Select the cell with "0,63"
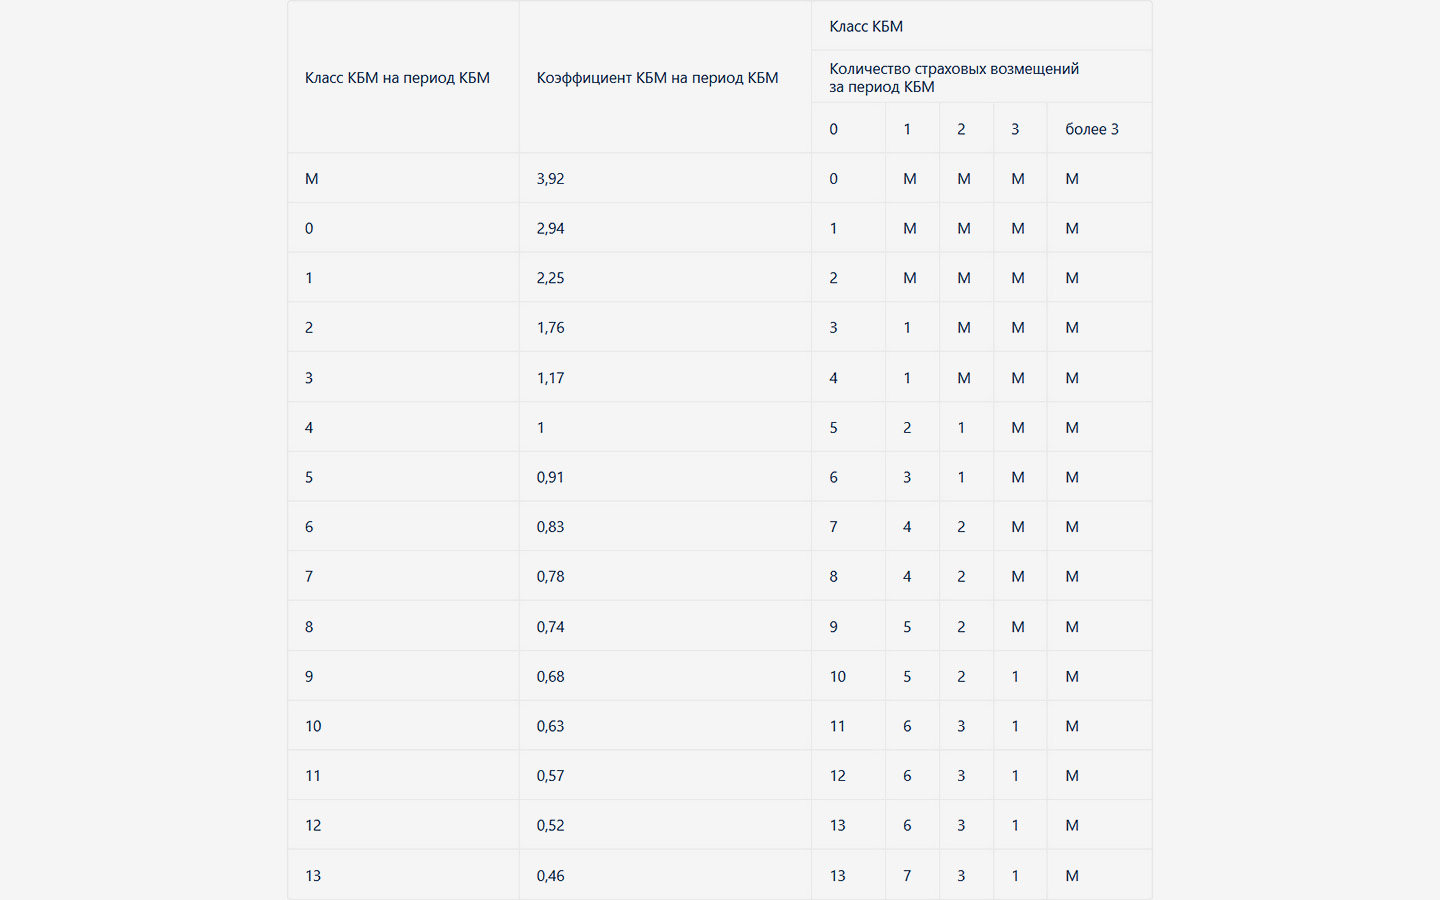Image resolution: width=1440 pixels, height=900 pixels. pyautogui.click(x=550, y=726)
